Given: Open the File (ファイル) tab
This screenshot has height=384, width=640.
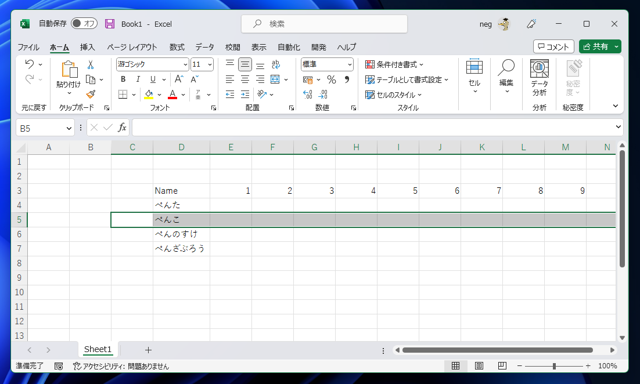Looking at the screenshot, I should pos(28,47).
